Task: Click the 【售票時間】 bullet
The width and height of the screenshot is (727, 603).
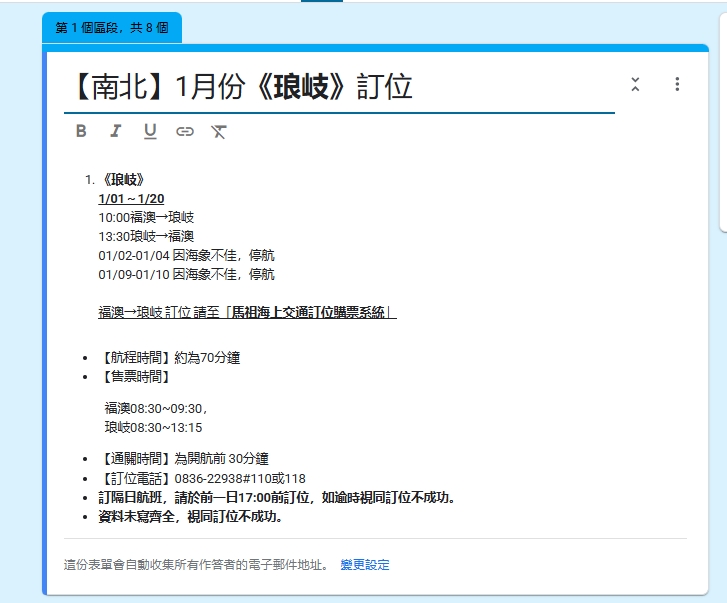Action: pos(134,376)
